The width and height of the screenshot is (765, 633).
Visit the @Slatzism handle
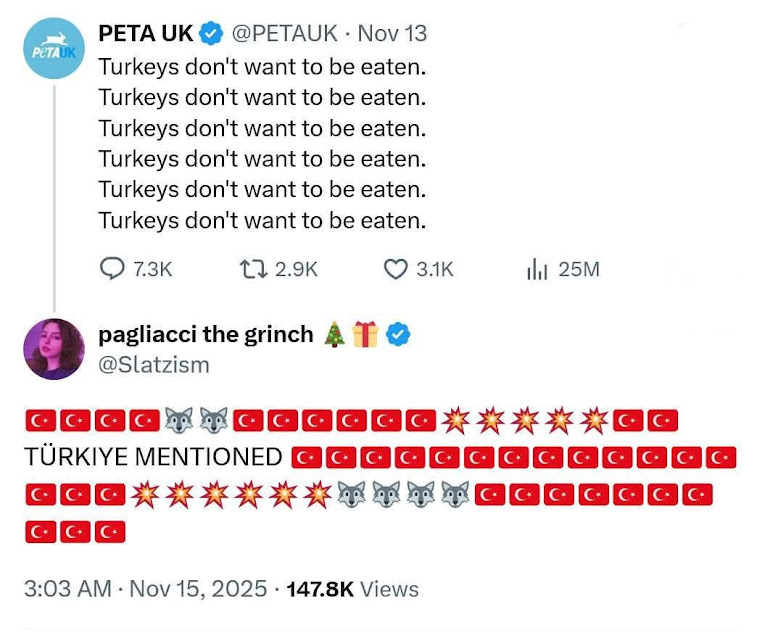[x=154, y=364]
